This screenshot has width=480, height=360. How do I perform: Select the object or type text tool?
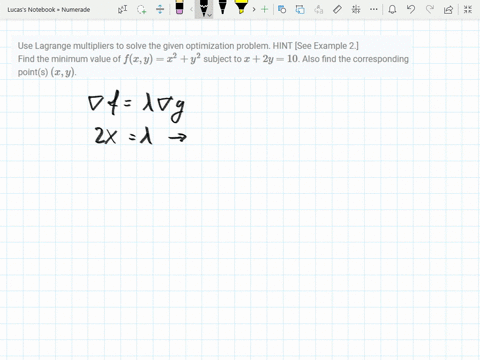[123, 9]
